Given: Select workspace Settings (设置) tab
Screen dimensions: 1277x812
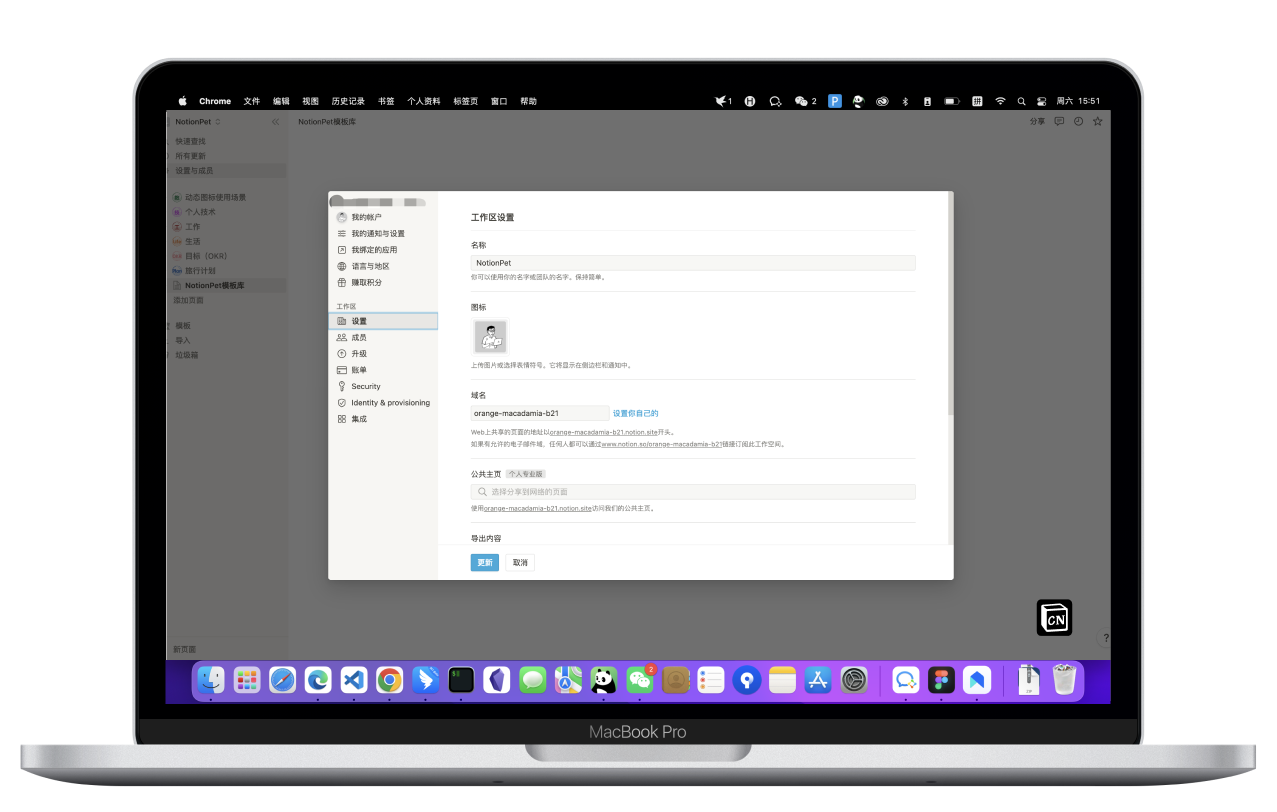Looking at the screenshot, I should click(x=383, y=321).
